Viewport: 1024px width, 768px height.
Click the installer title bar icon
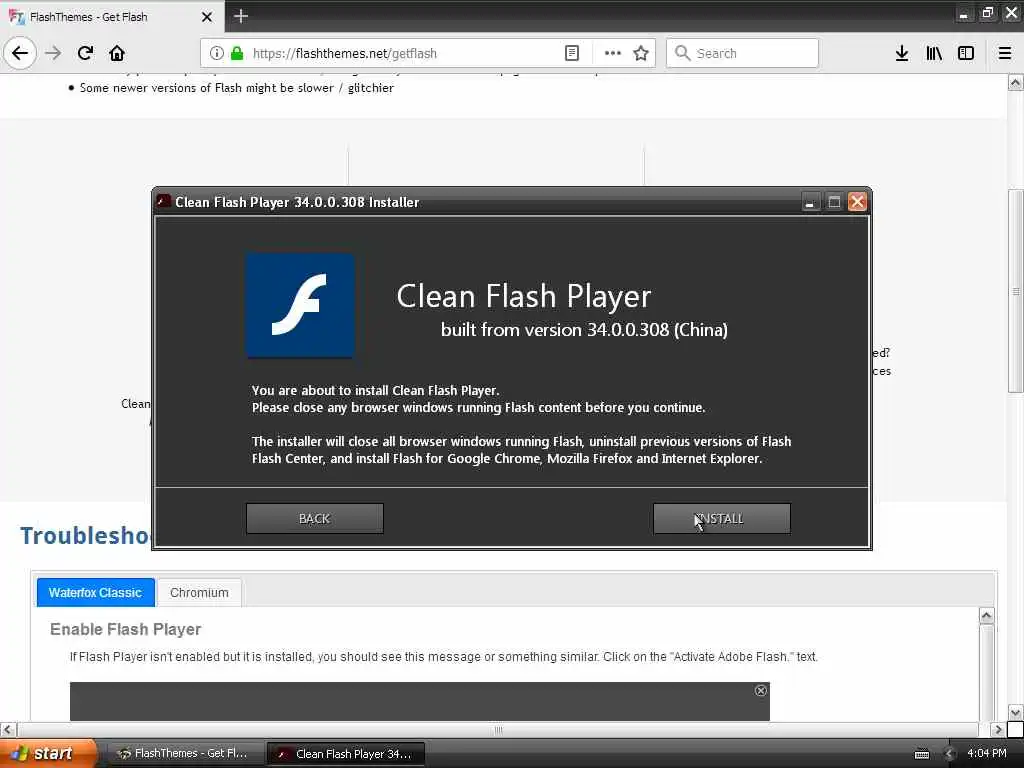pos(163,201)
